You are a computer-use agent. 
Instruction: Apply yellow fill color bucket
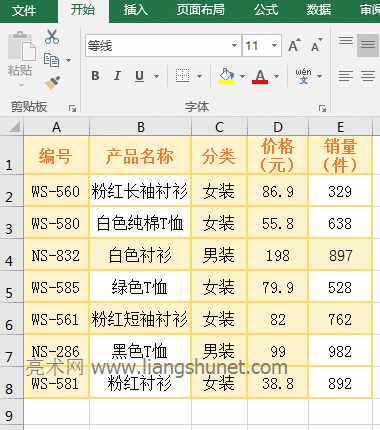226,76
